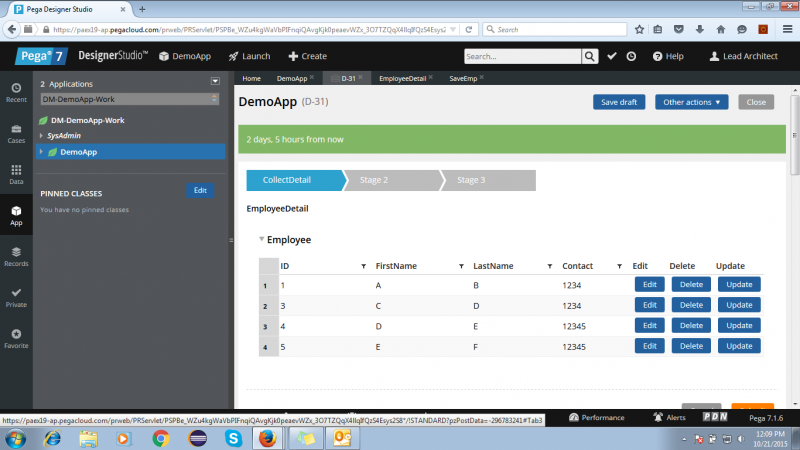Image resolution: width=800 pixels, height=450 pixels.
Task: Click the Firefox Search box
Action: coord(555,30)
